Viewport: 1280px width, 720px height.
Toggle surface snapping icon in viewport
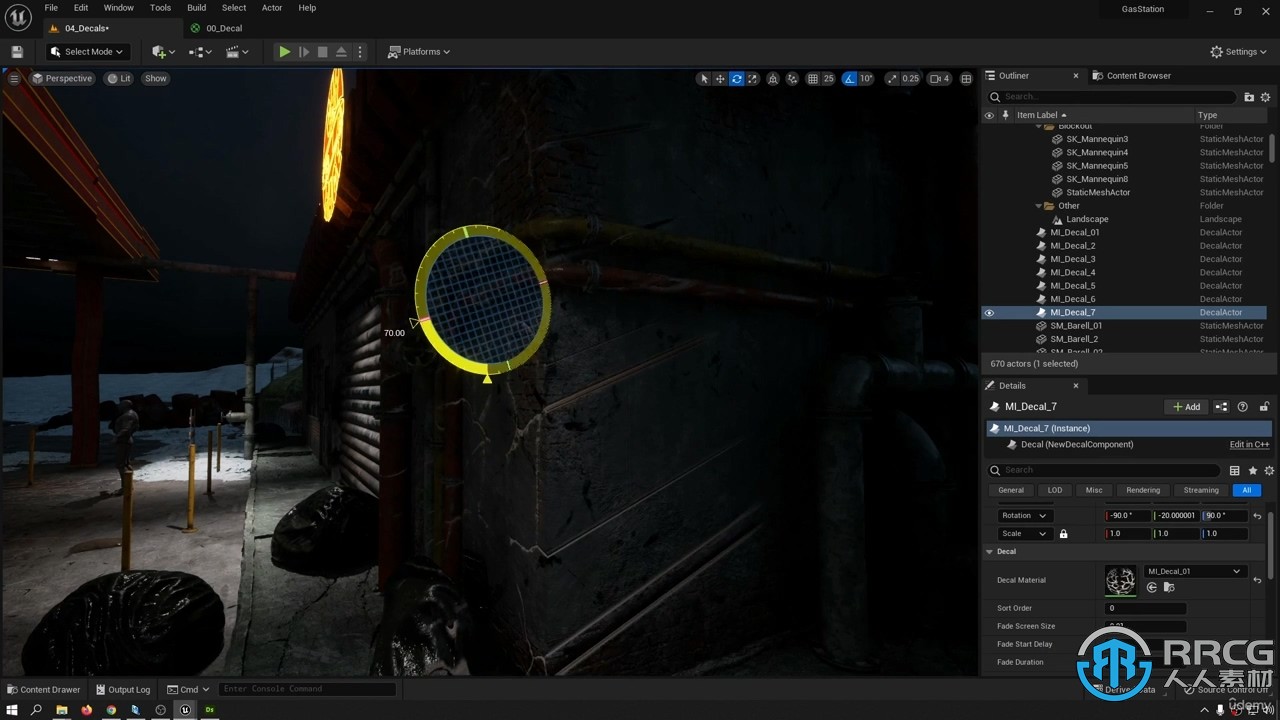coord(793,79)
